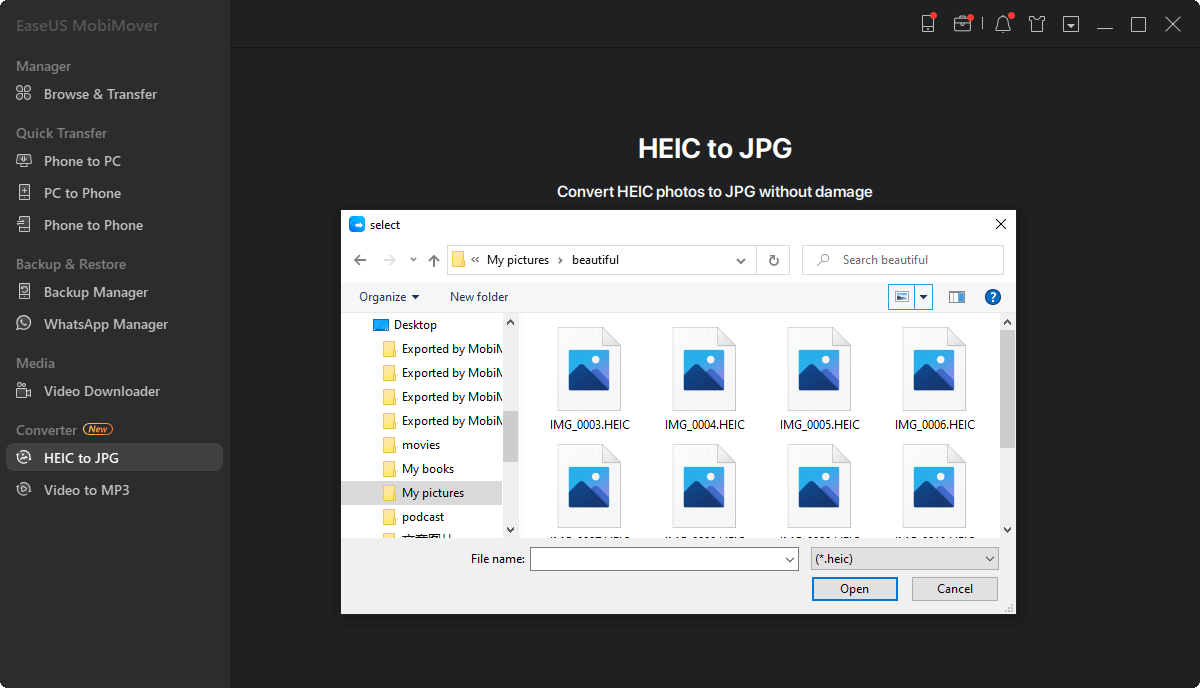1200x688 pixels.
Task: Toggle the preview pane
Action: [x=957, y=297]
